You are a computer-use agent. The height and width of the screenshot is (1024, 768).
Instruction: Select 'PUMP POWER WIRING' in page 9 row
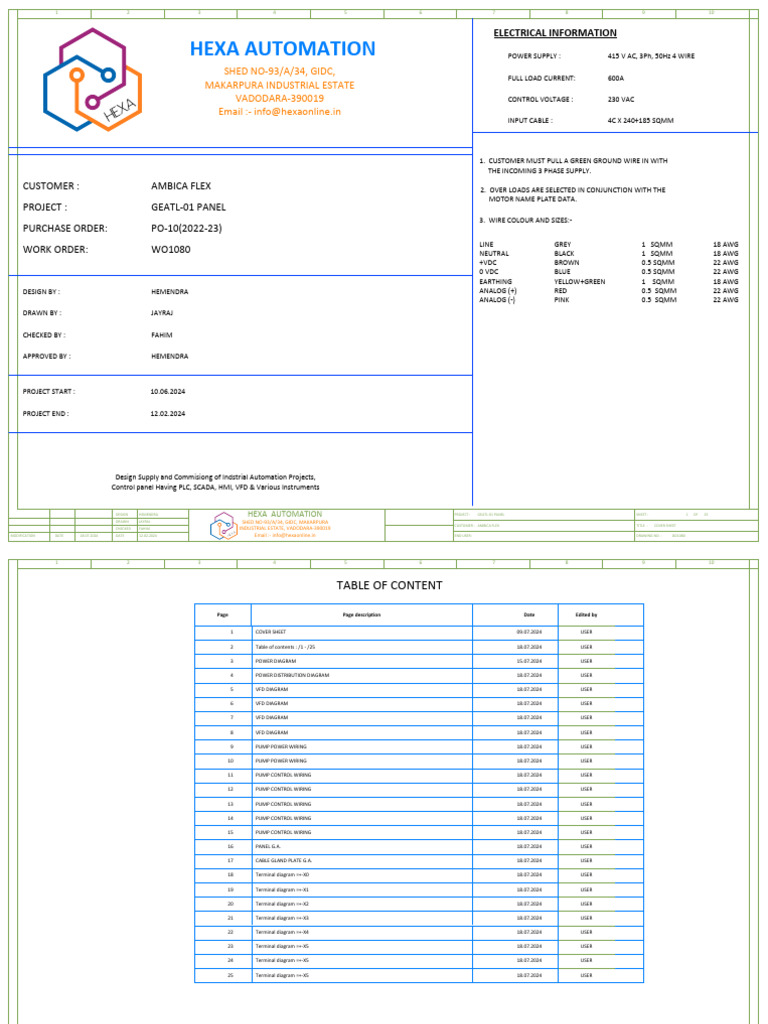281,746
